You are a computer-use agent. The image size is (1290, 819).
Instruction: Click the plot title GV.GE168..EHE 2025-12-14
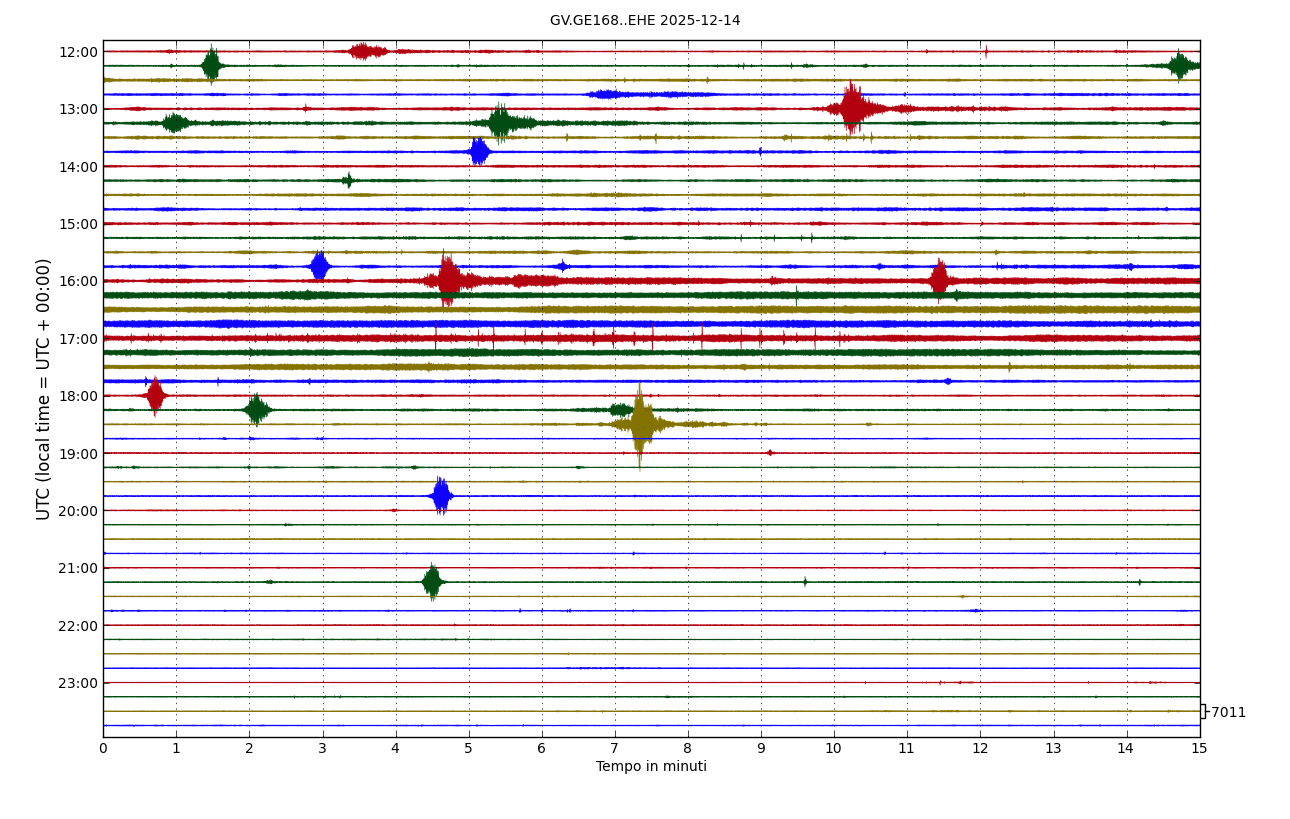coord(645,21)
